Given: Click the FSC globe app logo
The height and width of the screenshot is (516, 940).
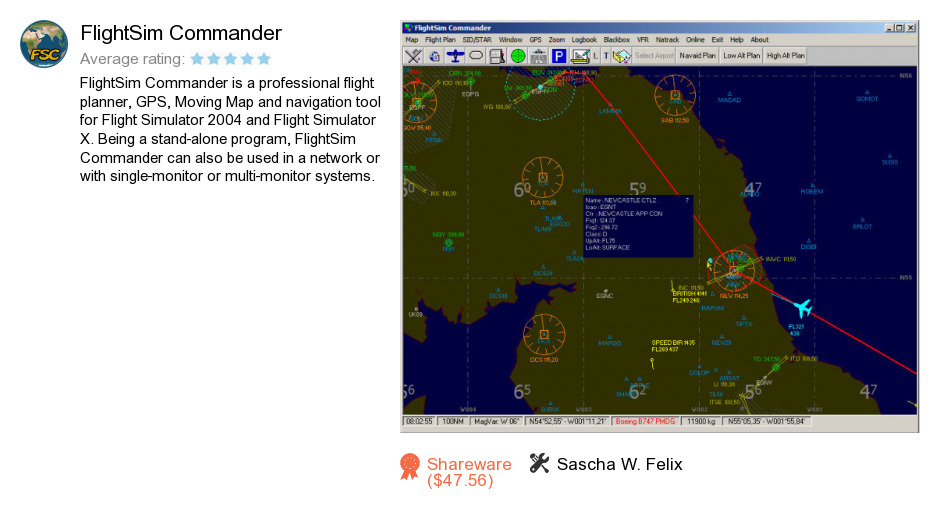Looking at the screenshot, I should 44,44.
